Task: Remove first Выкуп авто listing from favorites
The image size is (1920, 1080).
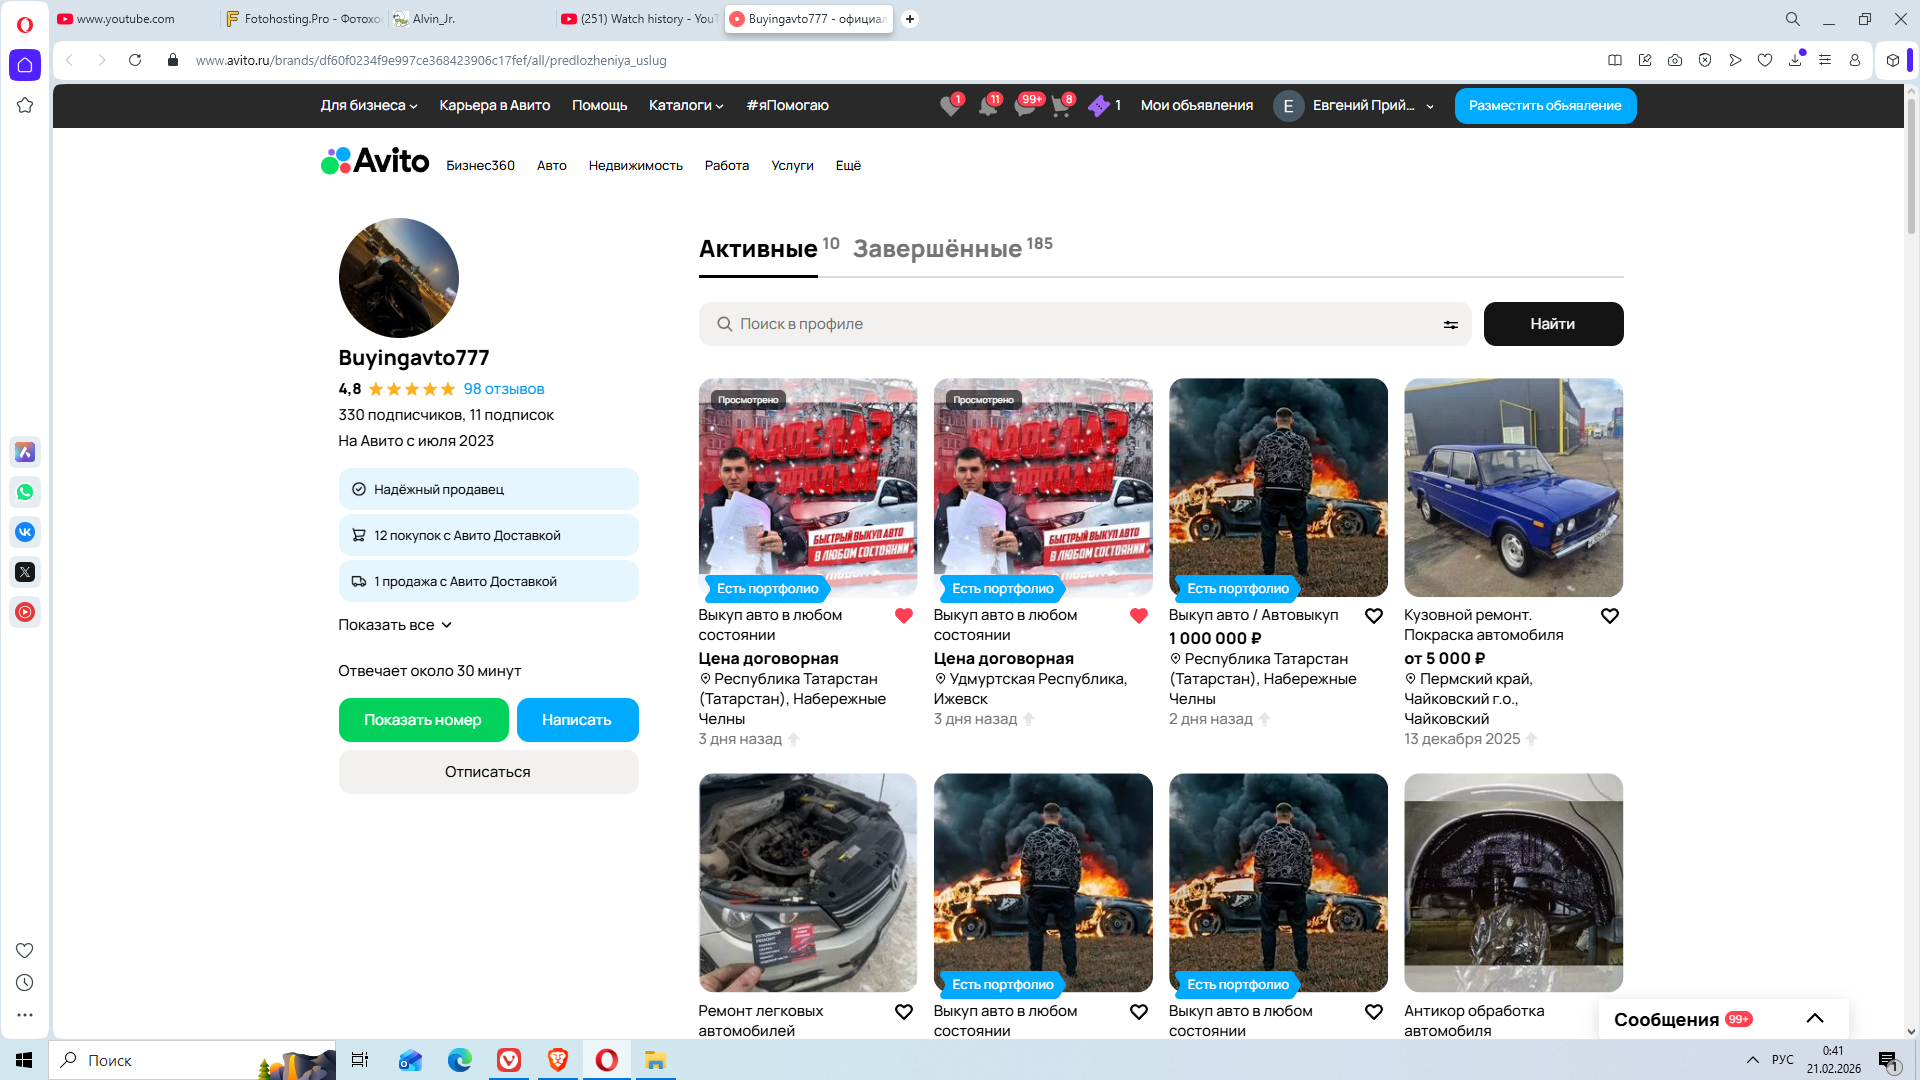Action: pyautogui.click(x=903, y=616)
